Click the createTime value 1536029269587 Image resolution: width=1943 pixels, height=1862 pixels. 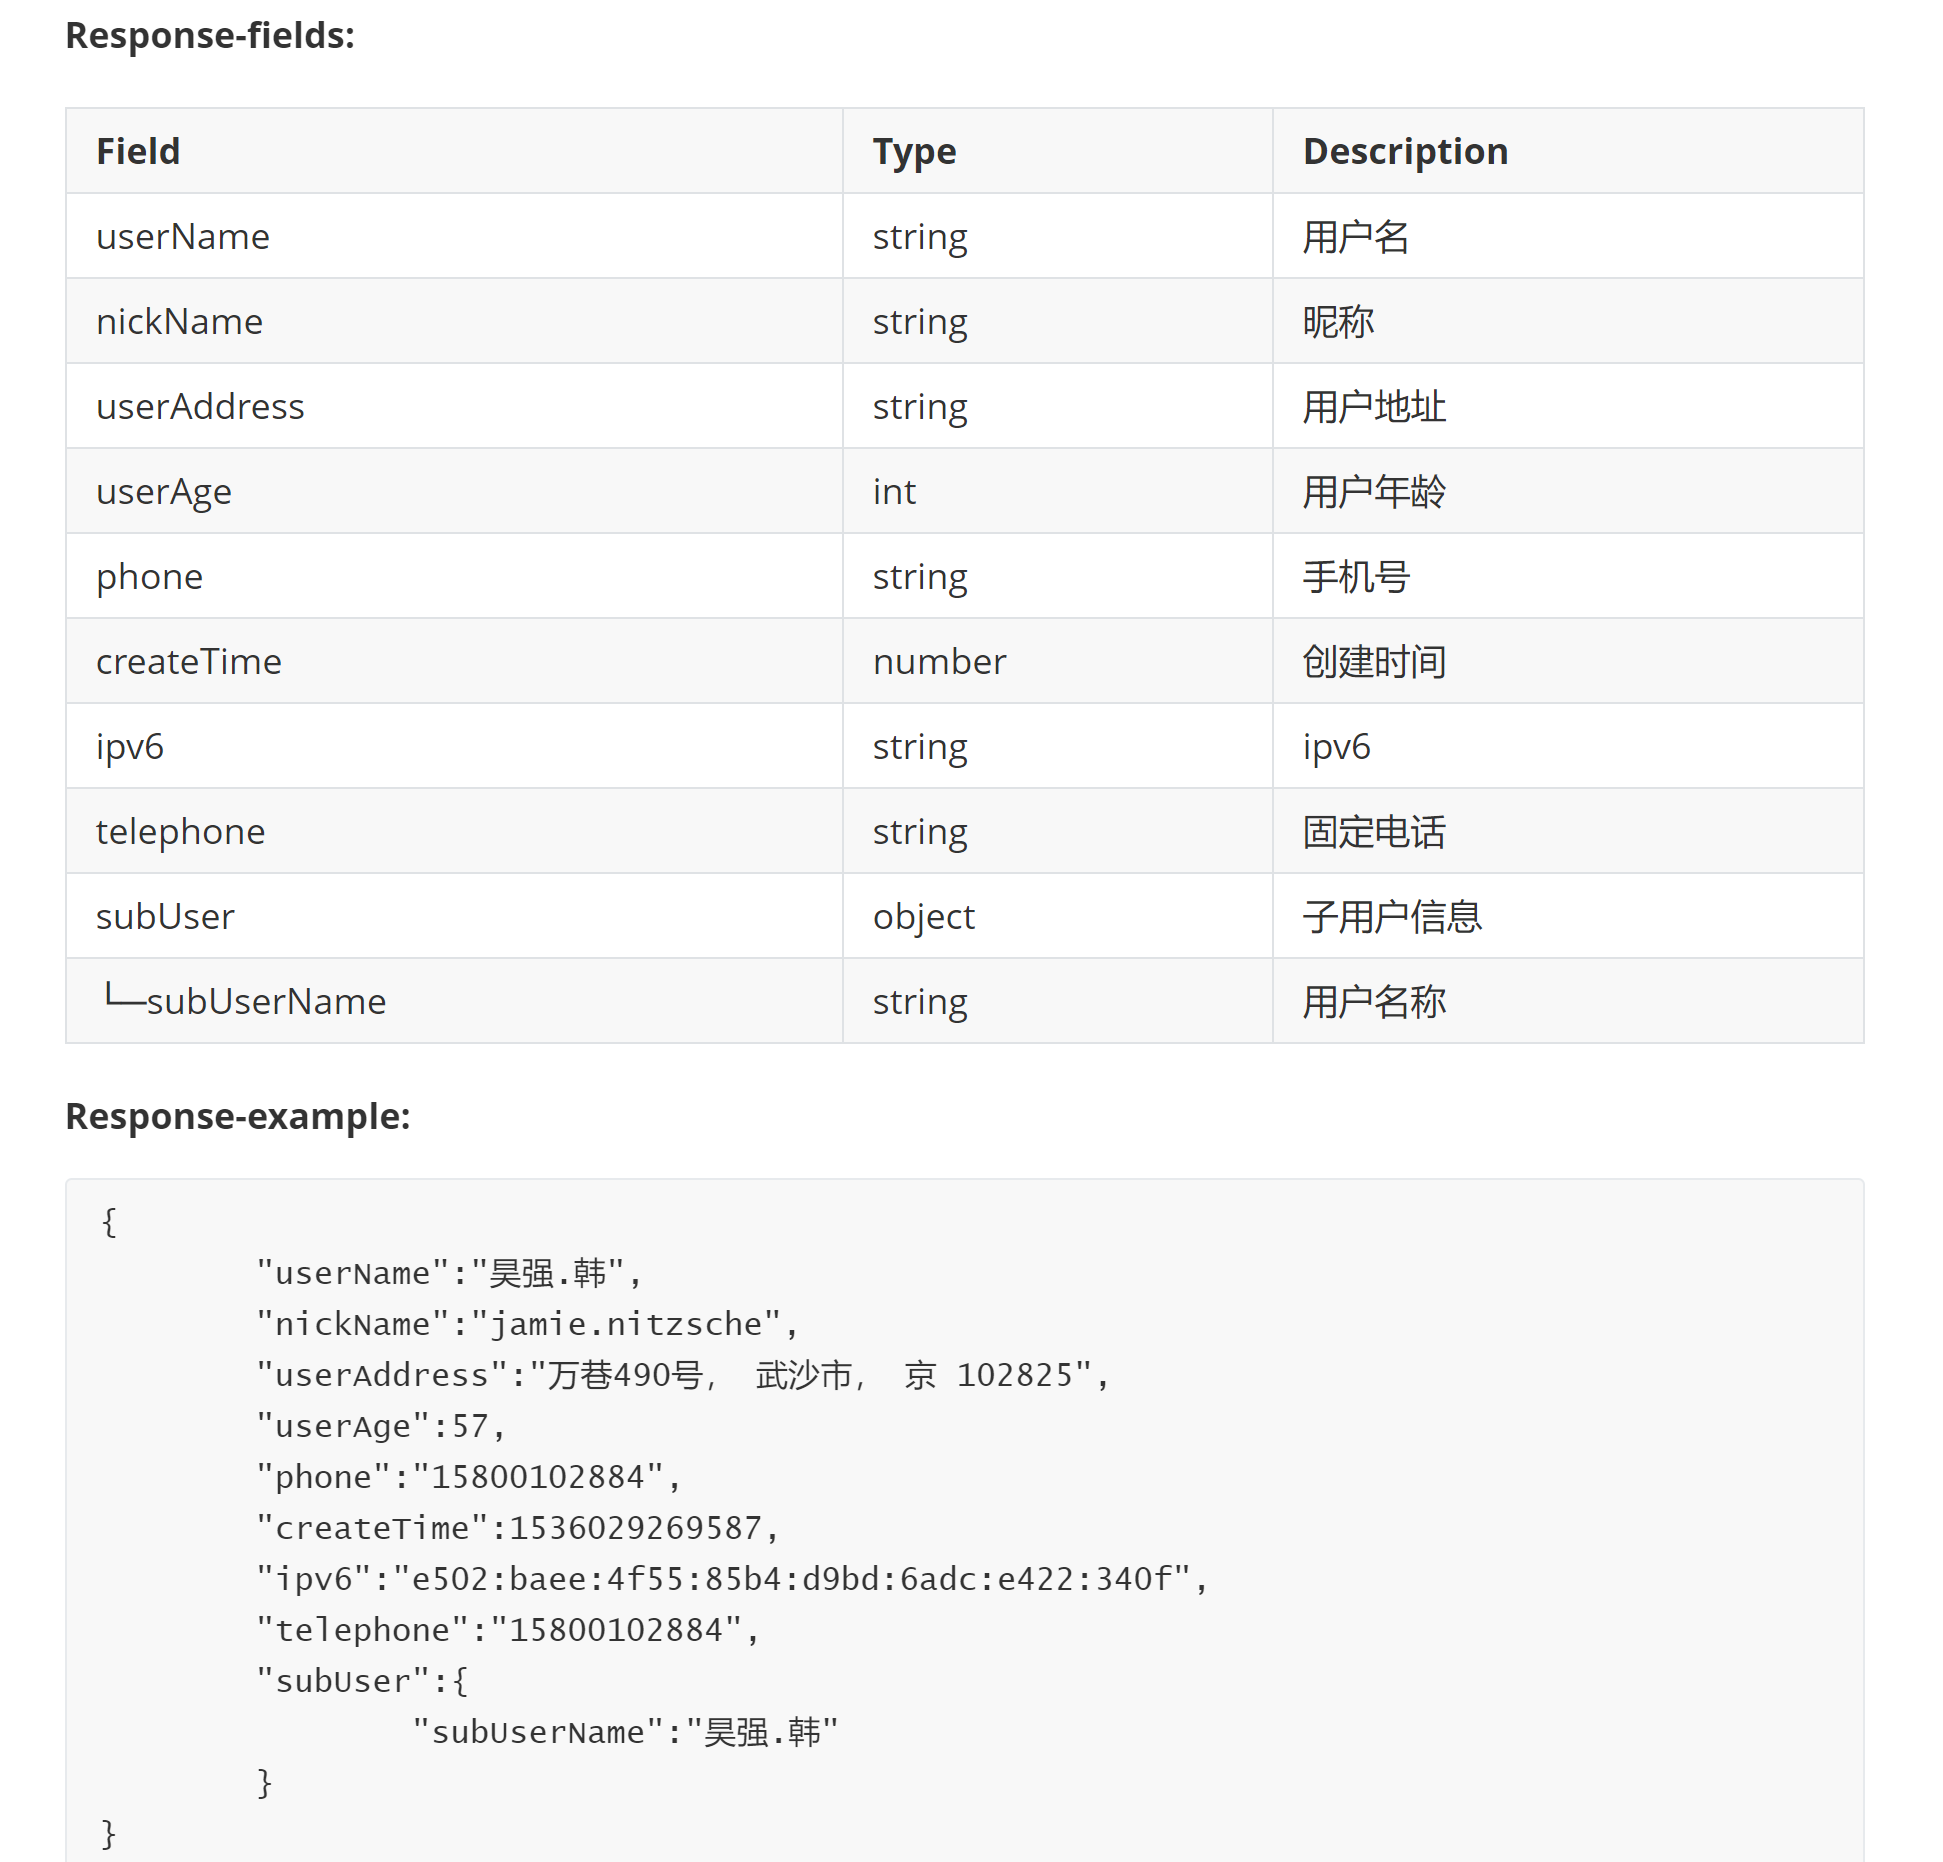636,1528
